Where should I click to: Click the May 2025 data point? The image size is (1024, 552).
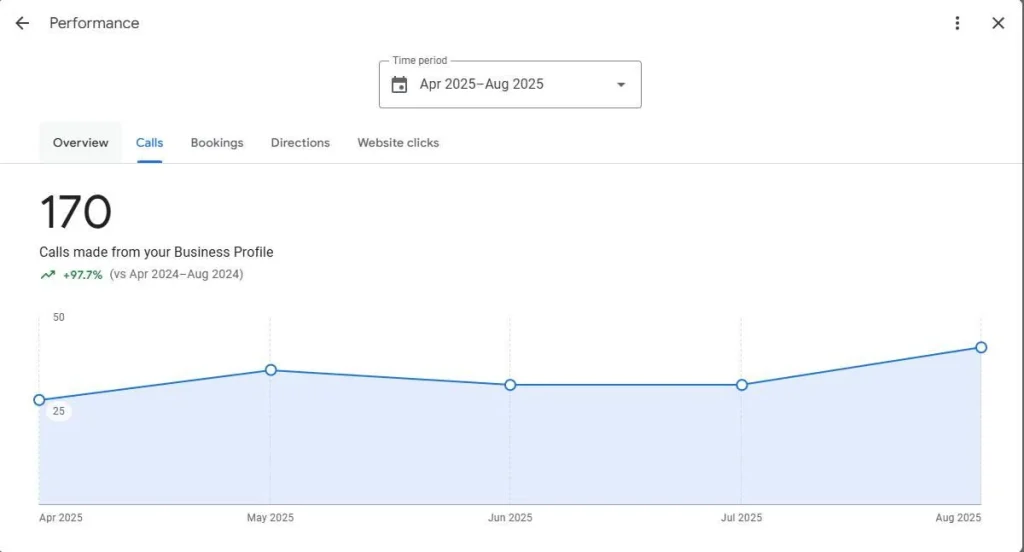(270, 370)
